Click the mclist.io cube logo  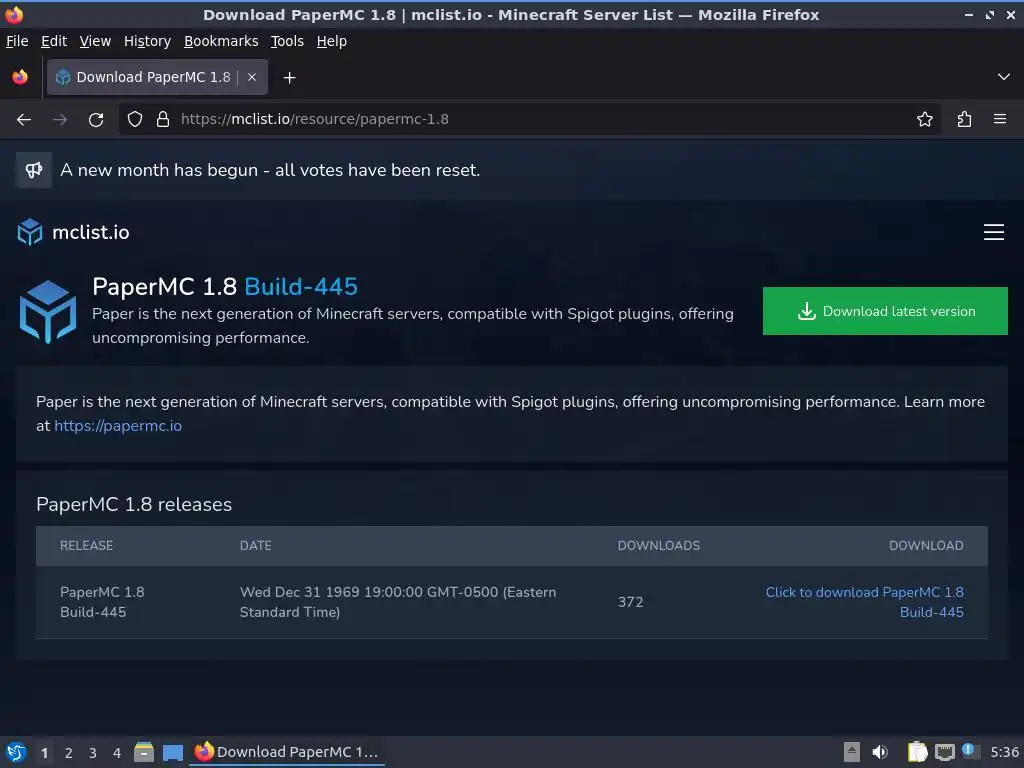(30, 232)
